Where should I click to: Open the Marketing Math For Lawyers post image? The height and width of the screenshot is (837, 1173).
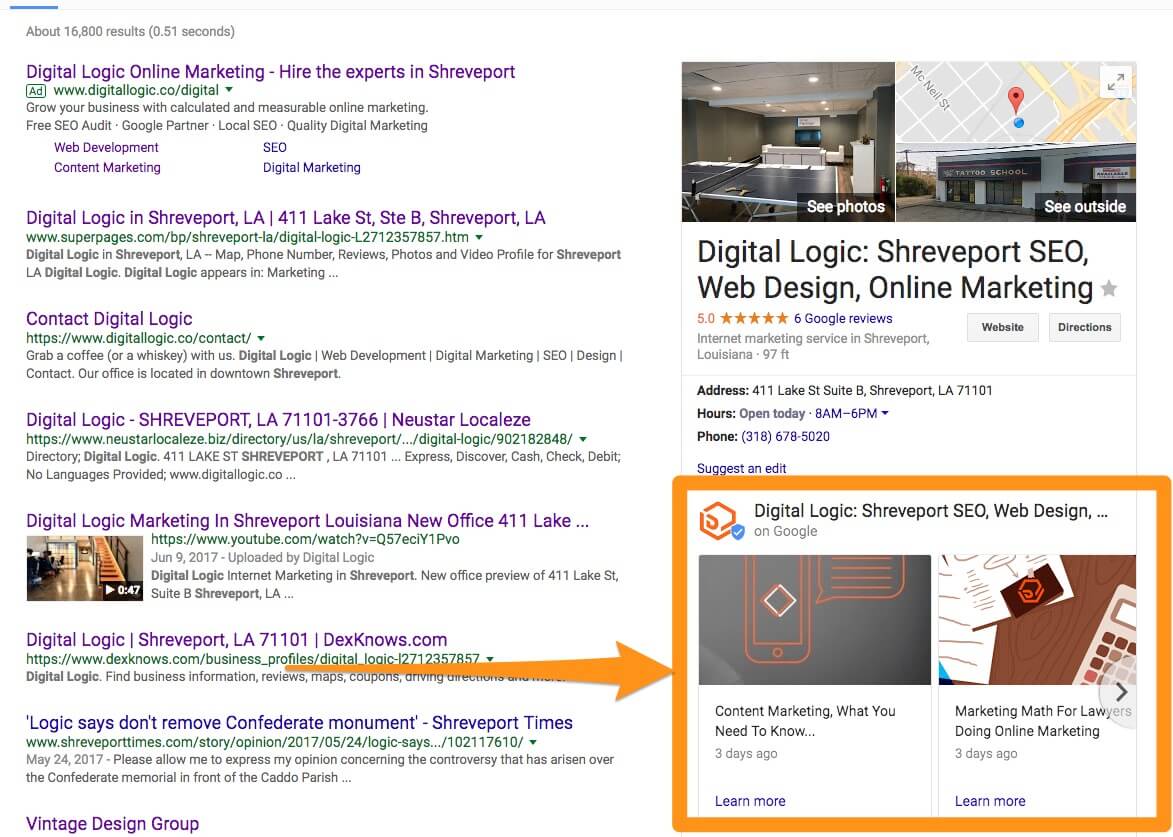pos(1038,619)
